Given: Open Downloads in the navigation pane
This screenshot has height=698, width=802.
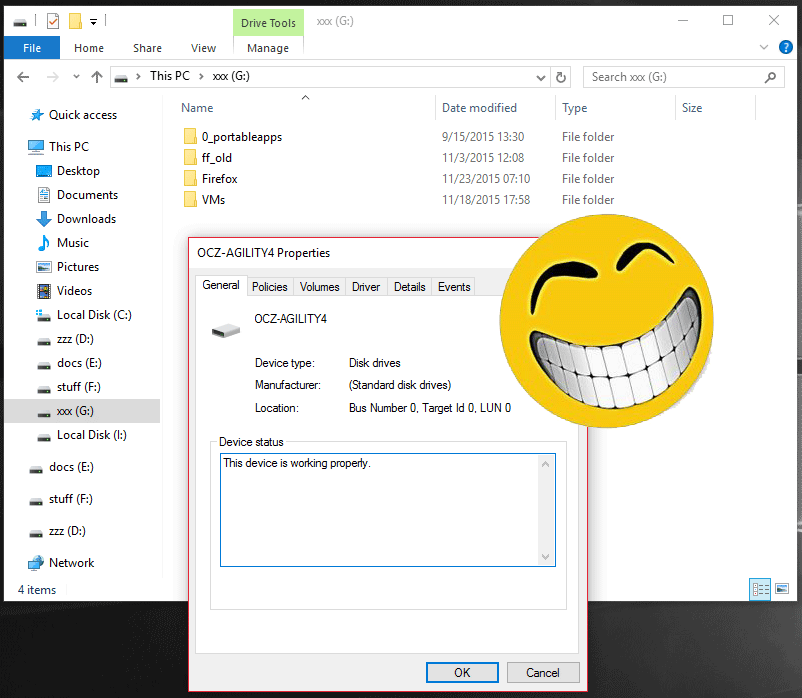Looking at the screenshot, I should click(86, 219).
